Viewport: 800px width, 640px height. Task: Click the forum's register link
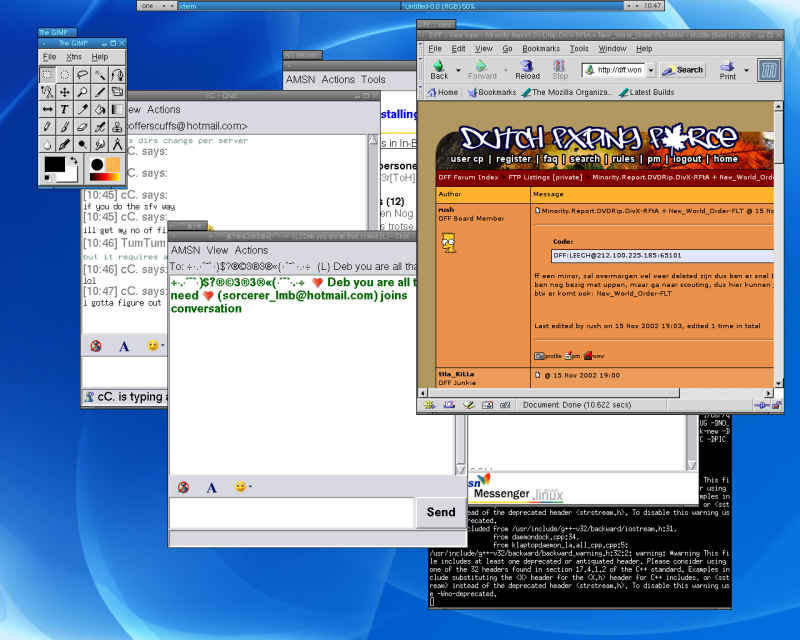(x=513, y=159)
